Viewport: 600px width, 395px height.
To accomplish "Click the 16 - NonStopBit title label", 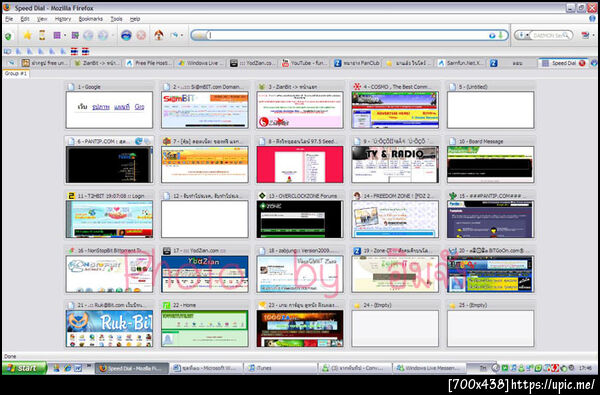I will [110, 251].
